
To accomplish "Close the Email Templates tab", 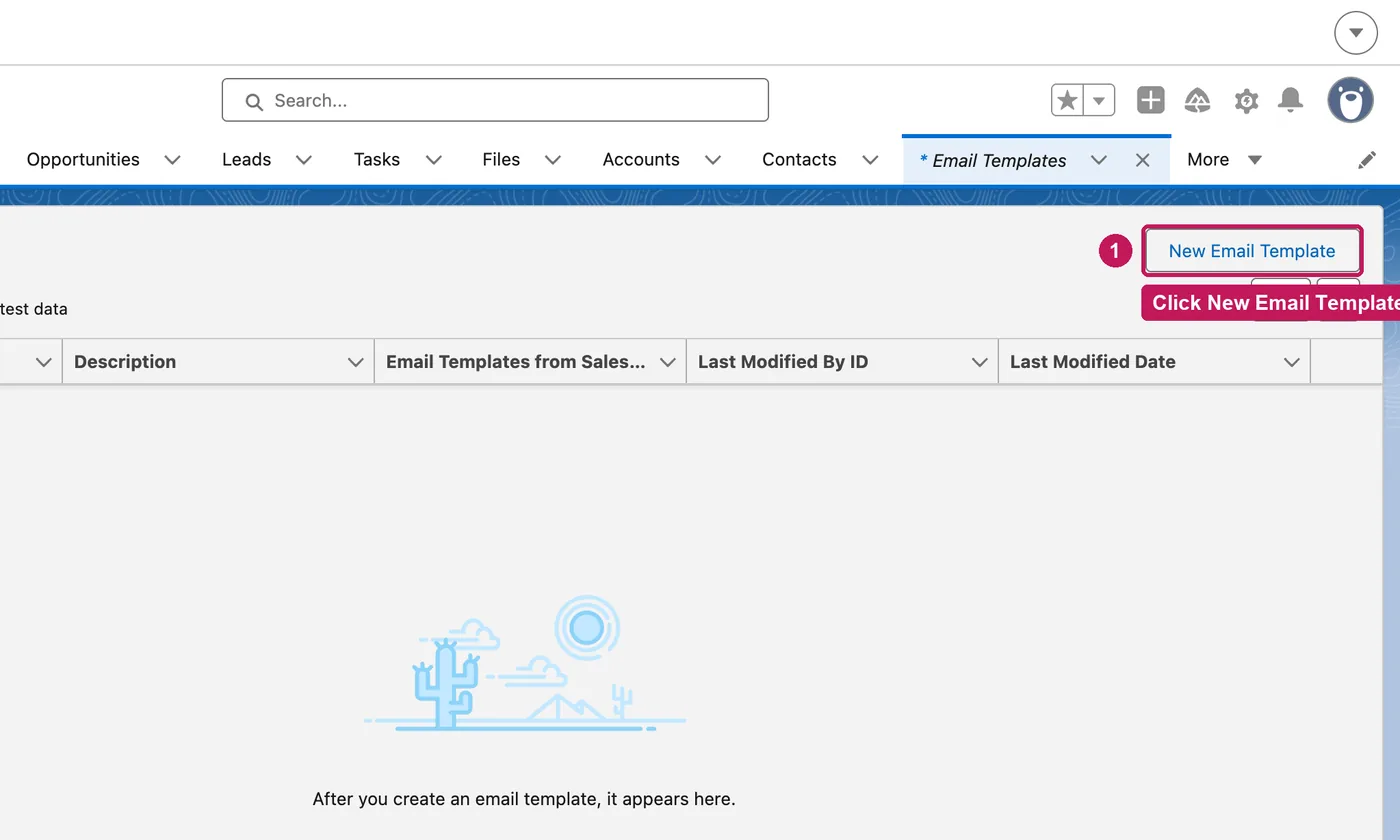I will click(1143, 160).
